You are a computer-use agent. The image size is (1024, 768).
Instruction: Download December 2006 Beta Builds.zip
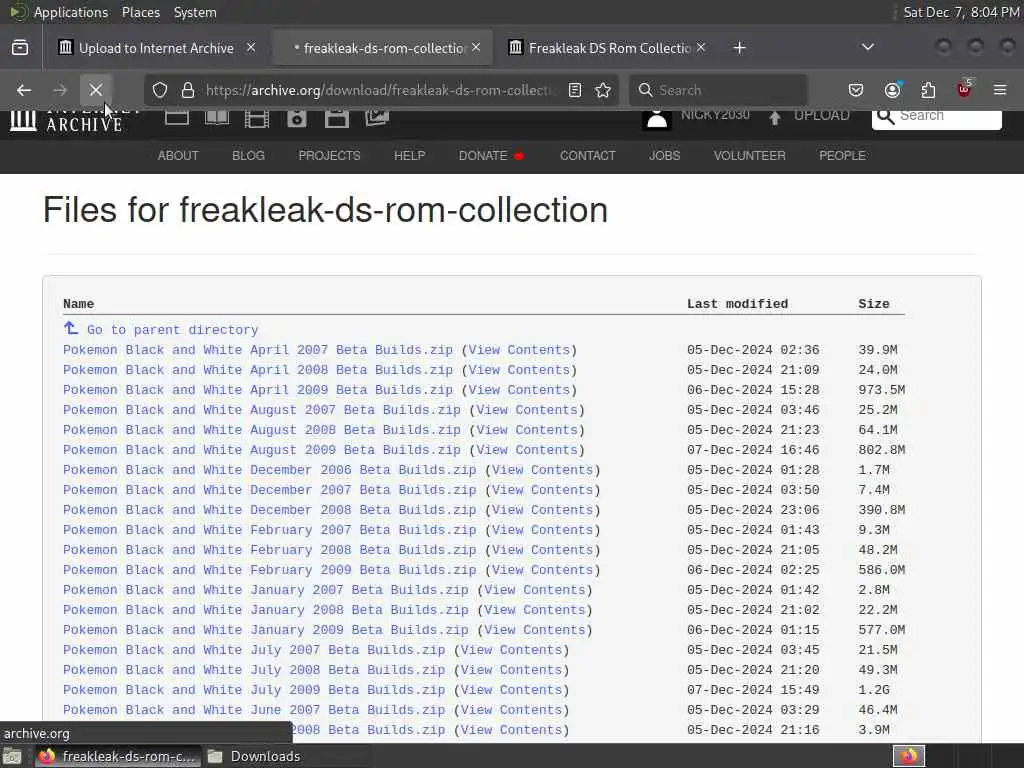(269, 470)
